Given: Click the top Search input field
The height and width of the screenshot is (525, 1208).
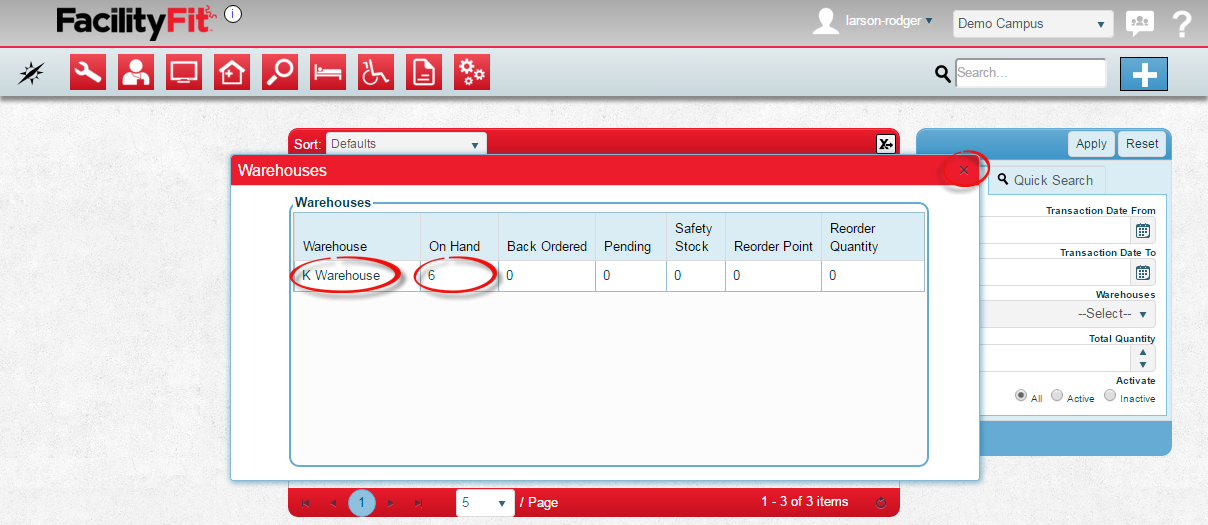Looking at the screenshot, I should (1030, 73).
